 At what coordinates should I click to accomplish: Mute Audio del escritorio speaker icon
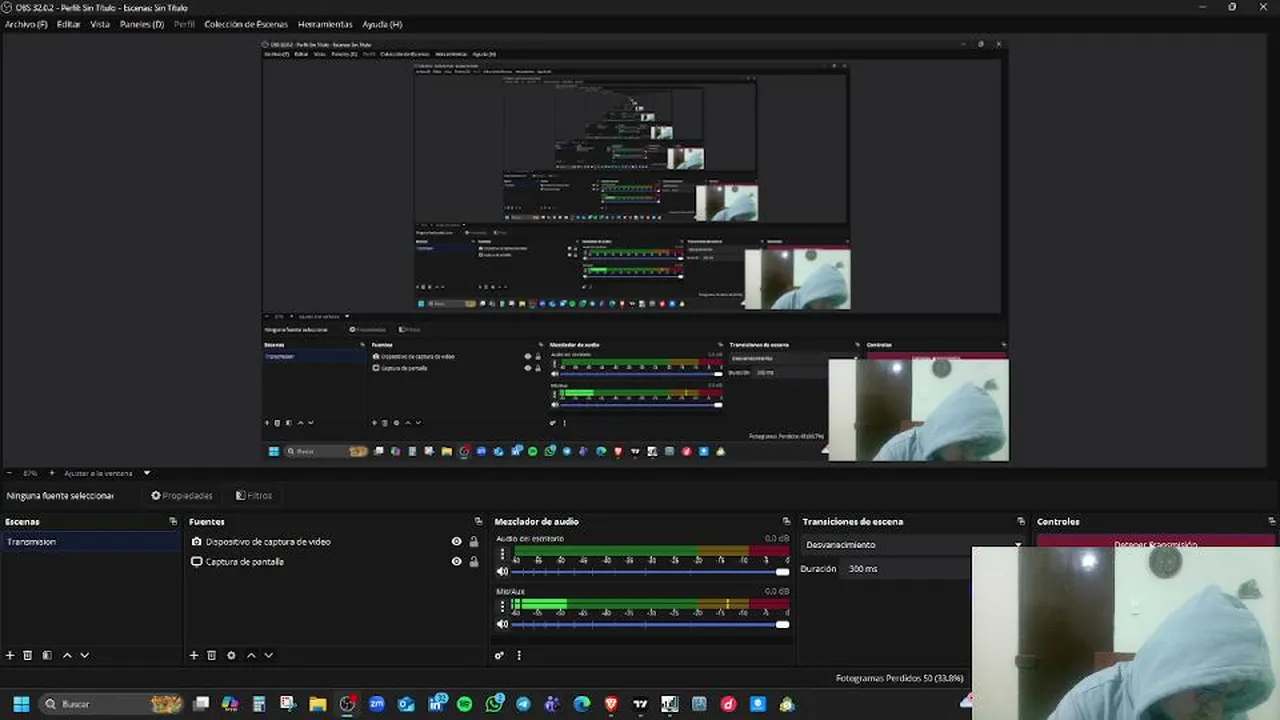tap(503, 572)
